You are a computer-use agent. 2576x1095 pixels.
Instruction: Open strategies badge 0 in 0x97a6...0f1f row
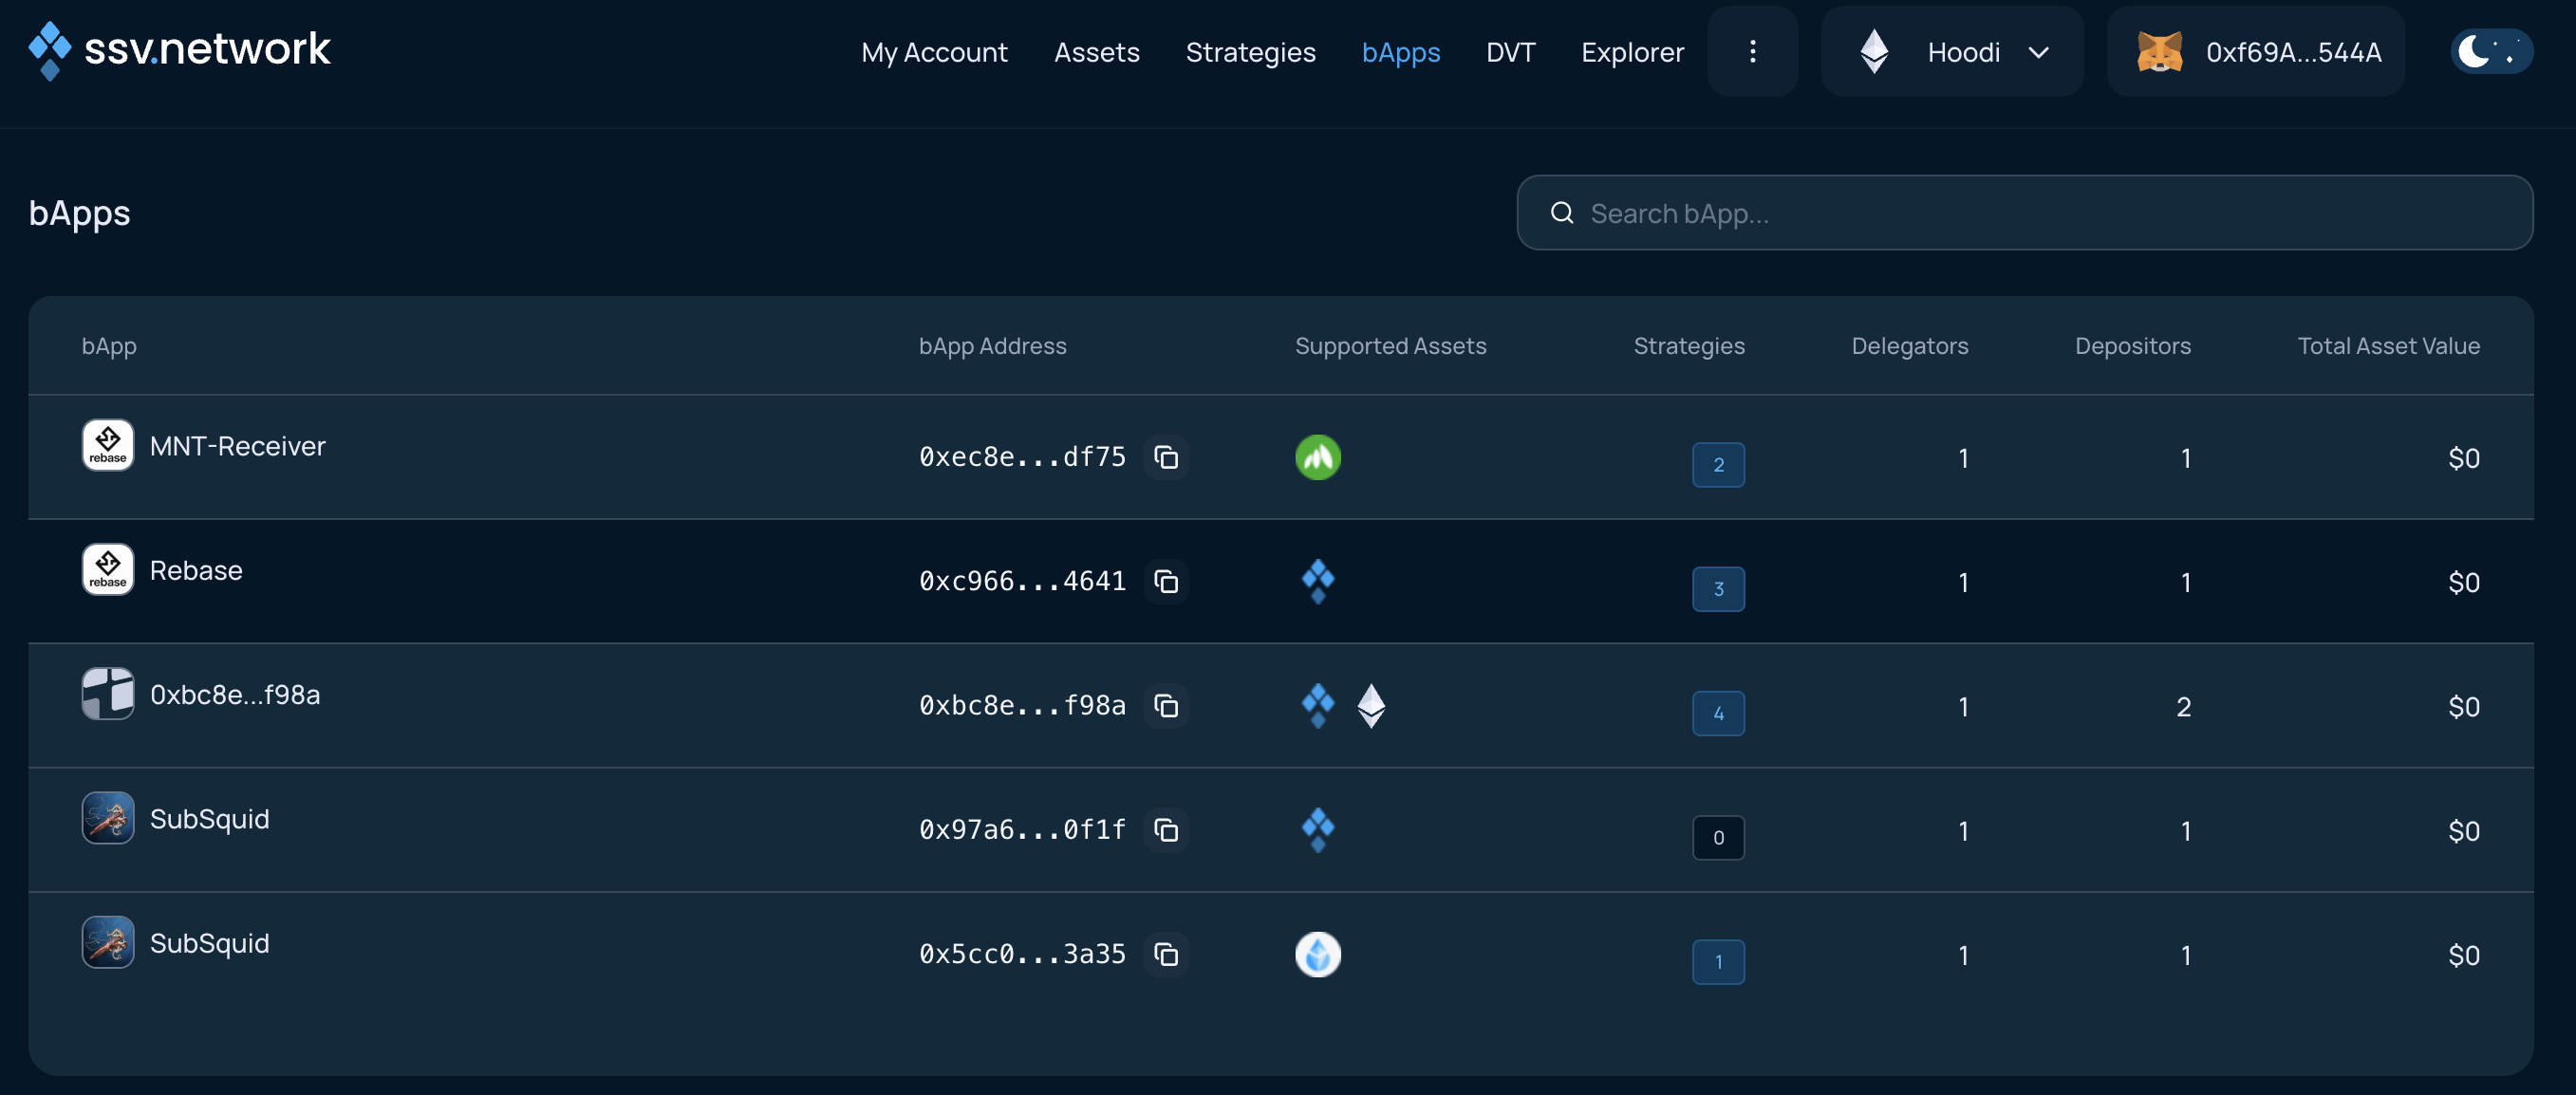tap(1718, 837)
